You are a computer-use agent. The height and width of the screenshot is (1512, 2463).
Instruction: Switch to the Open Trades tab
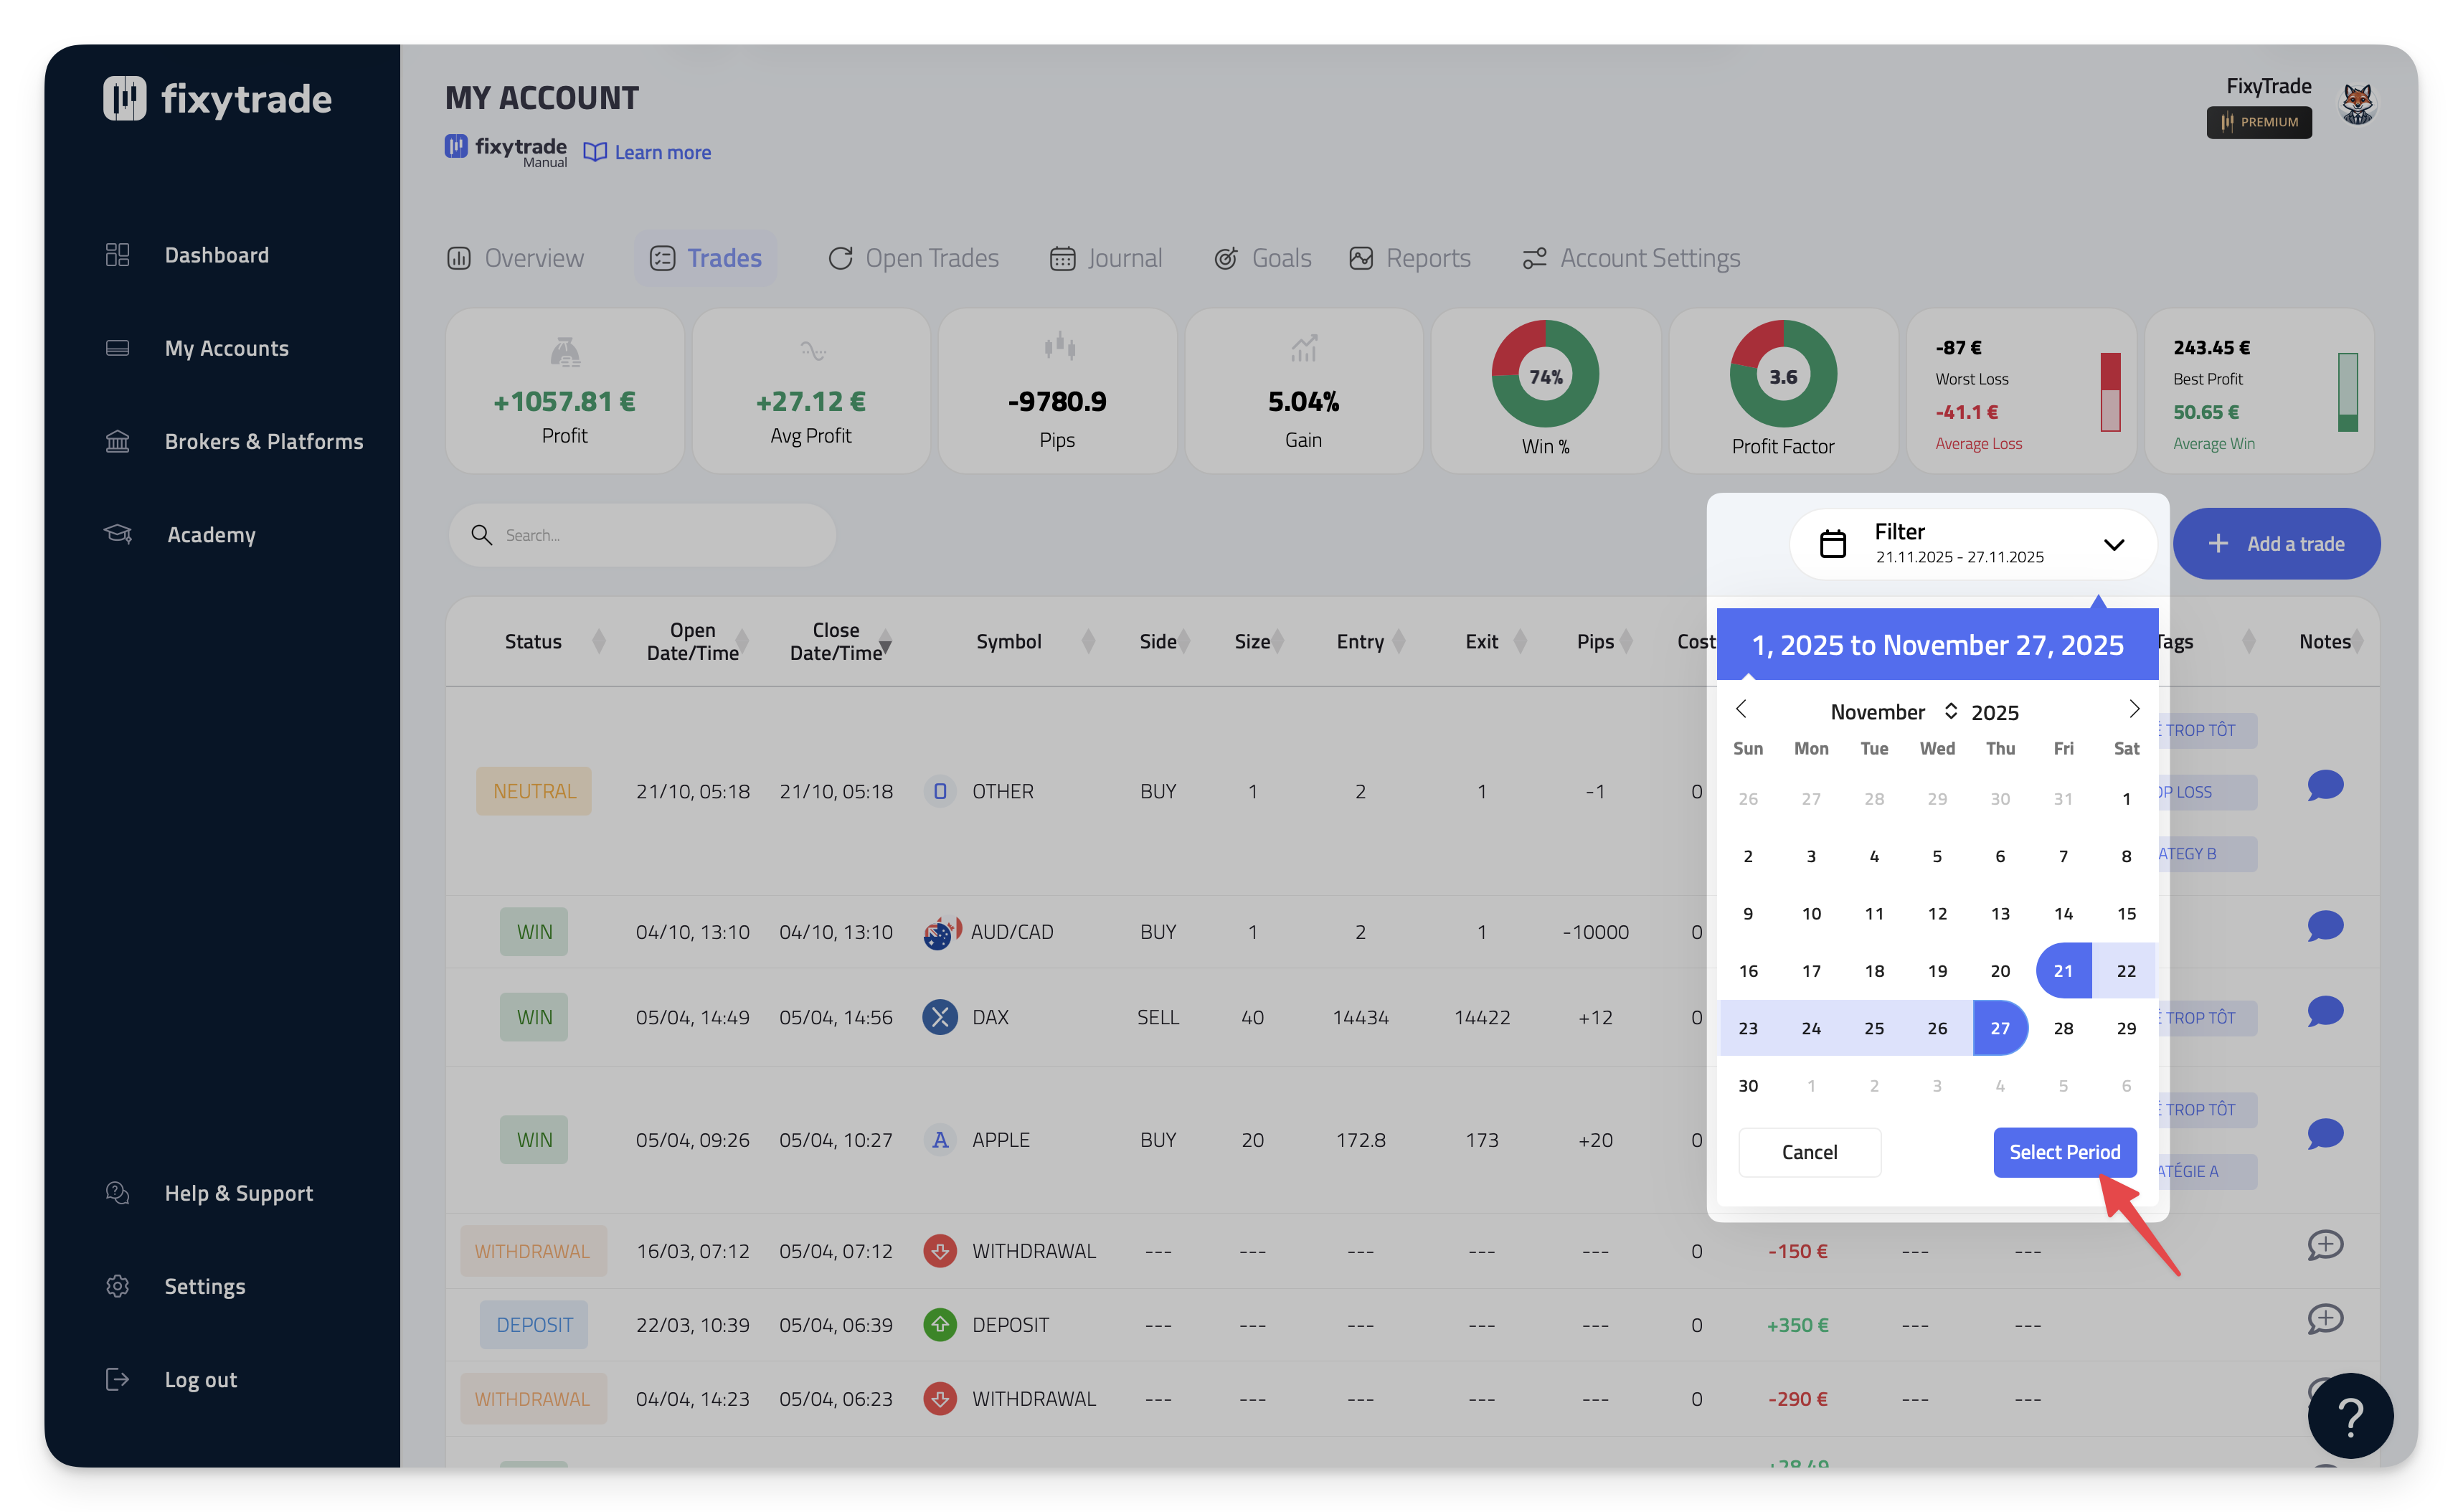(913, 258)
